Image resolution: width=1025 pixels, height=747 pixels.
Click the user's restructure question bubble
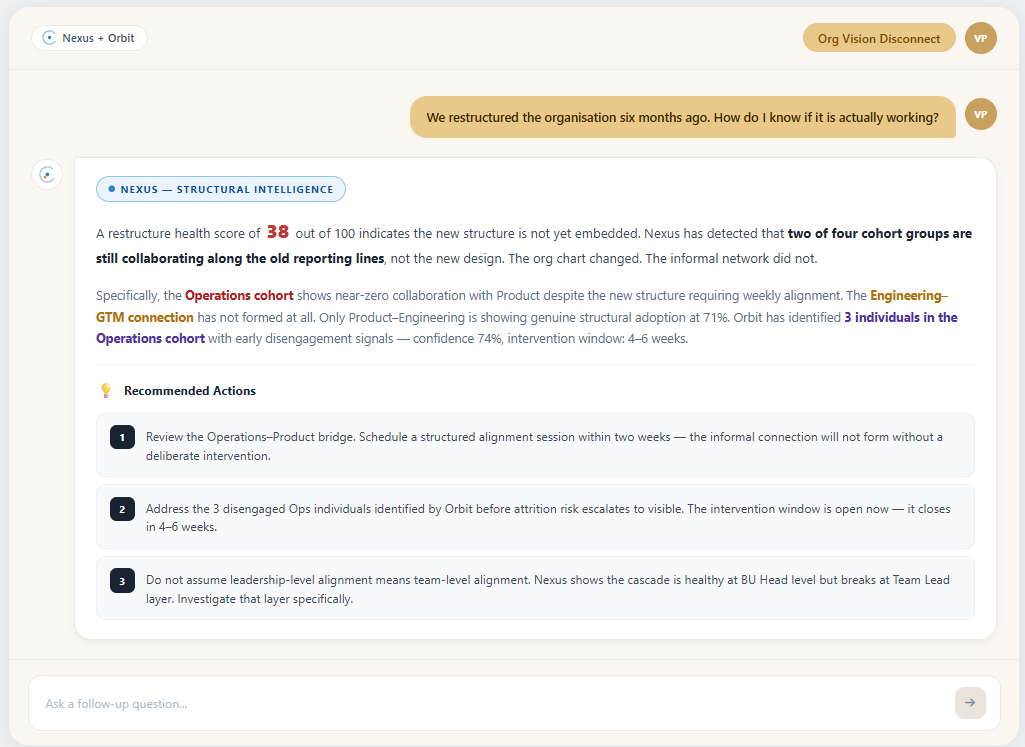coord(682,117)
